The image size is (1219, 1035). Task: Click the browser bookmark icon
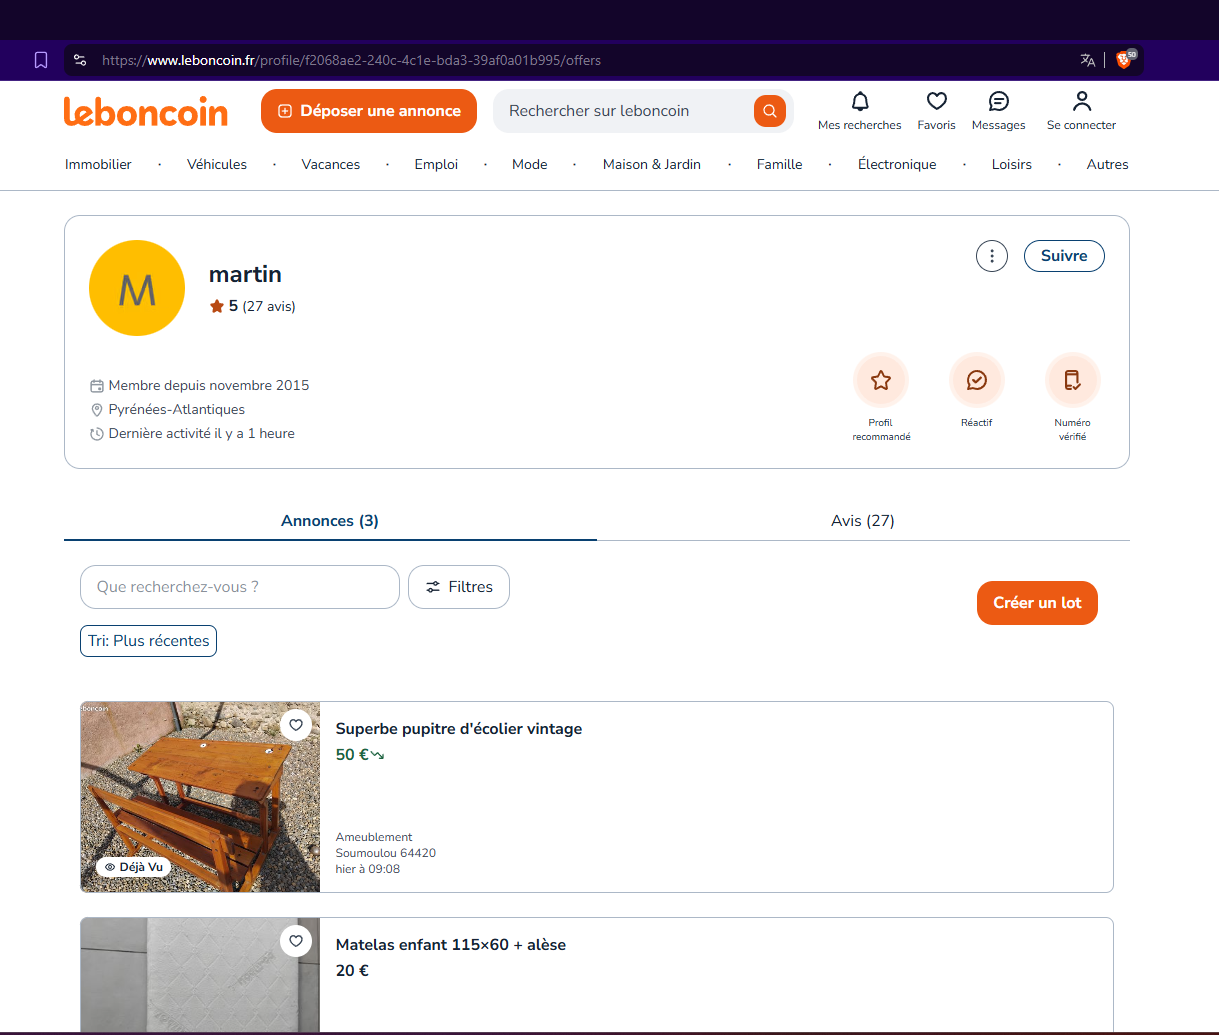[41, 60]
